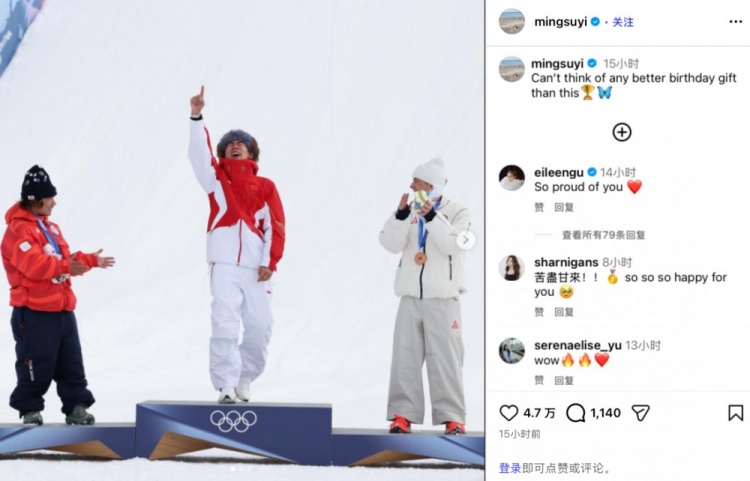Open the three-dots more options menu
The image size is (750, 481).
(x=736, y=22)
